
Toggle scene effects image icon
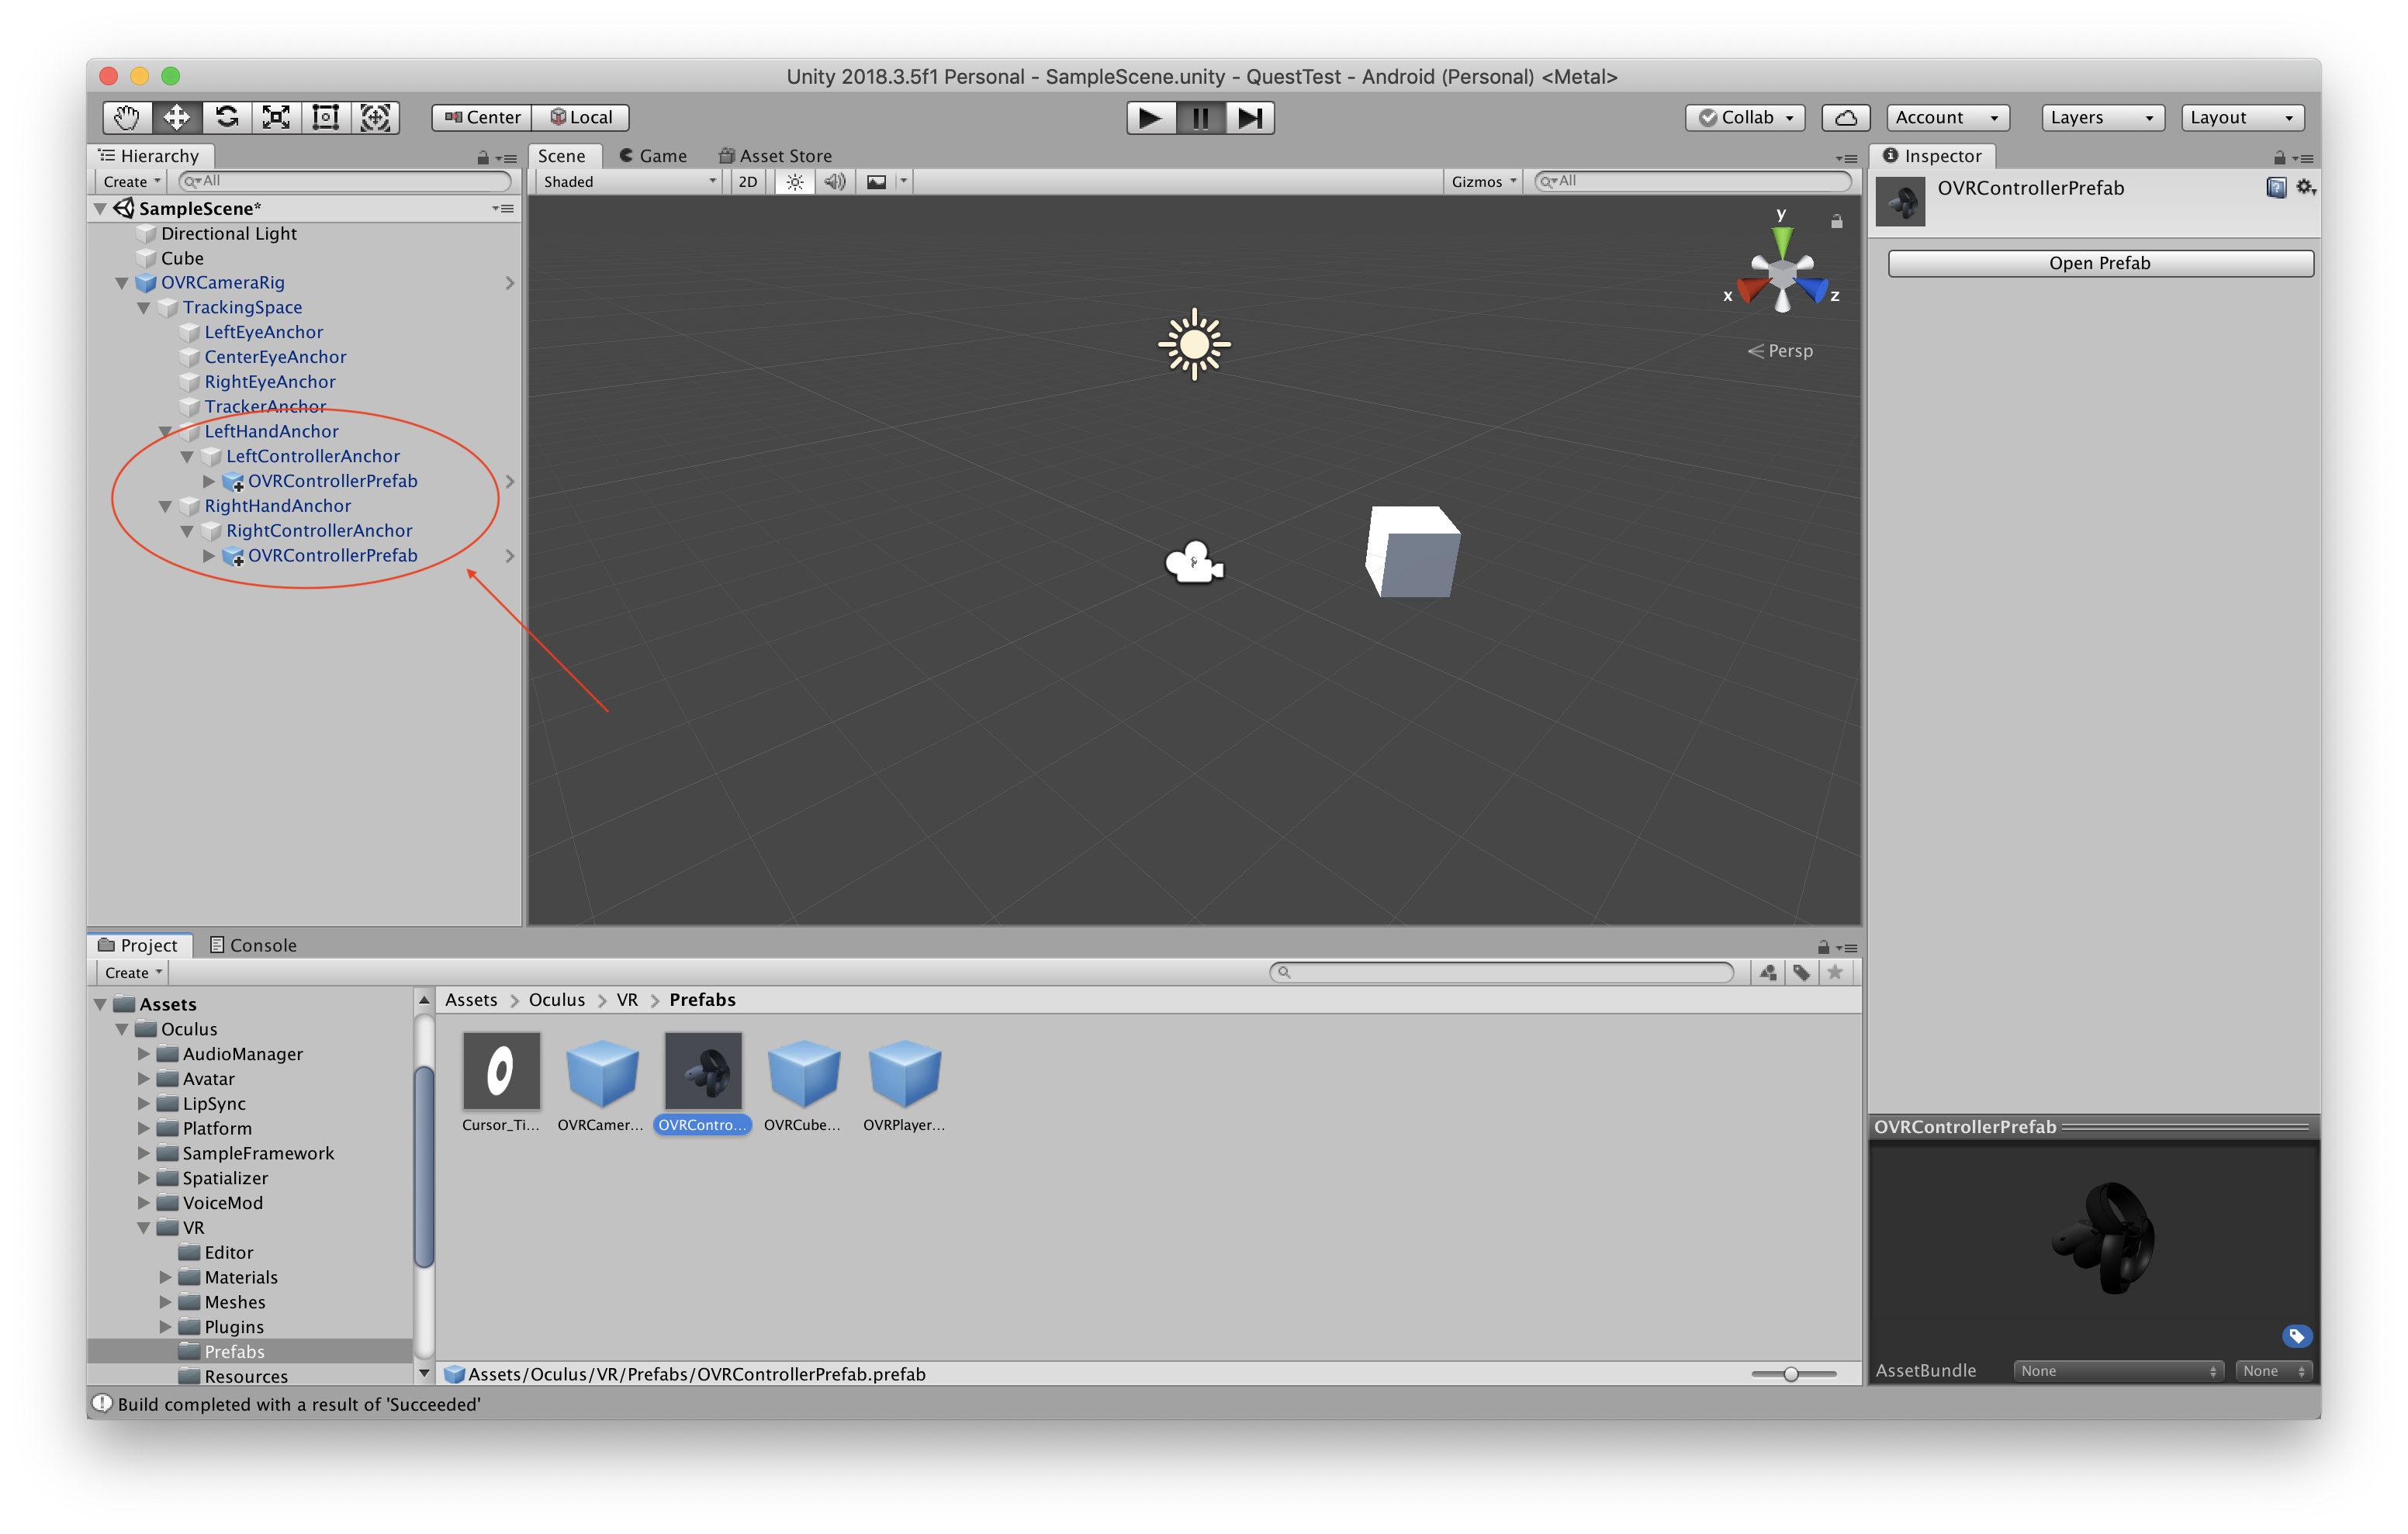pyautogui.click(x=876, y=182)
